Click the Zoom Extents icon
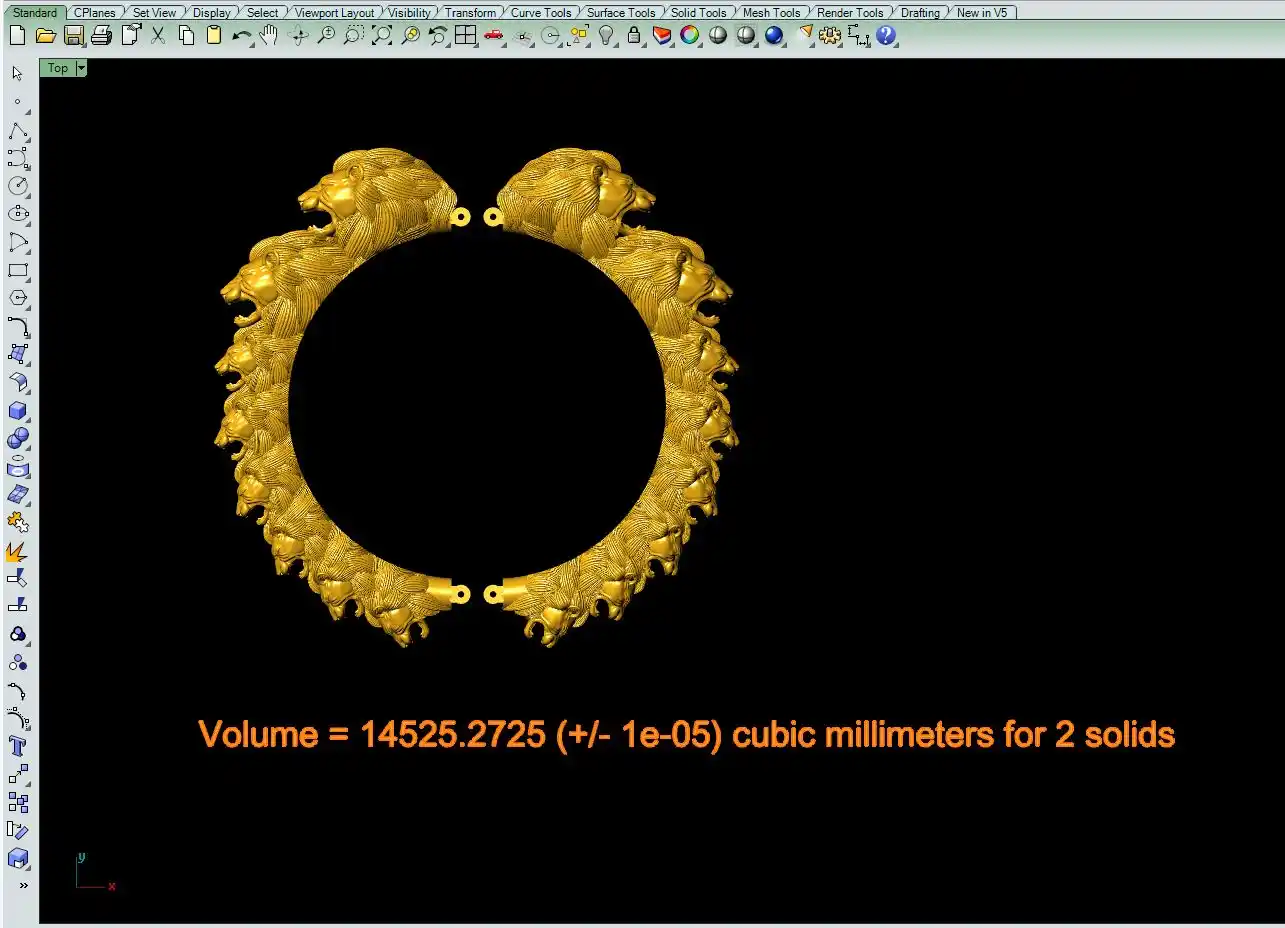The width and height of the screenshot is (1285, 928). click(x=382, y=36)
